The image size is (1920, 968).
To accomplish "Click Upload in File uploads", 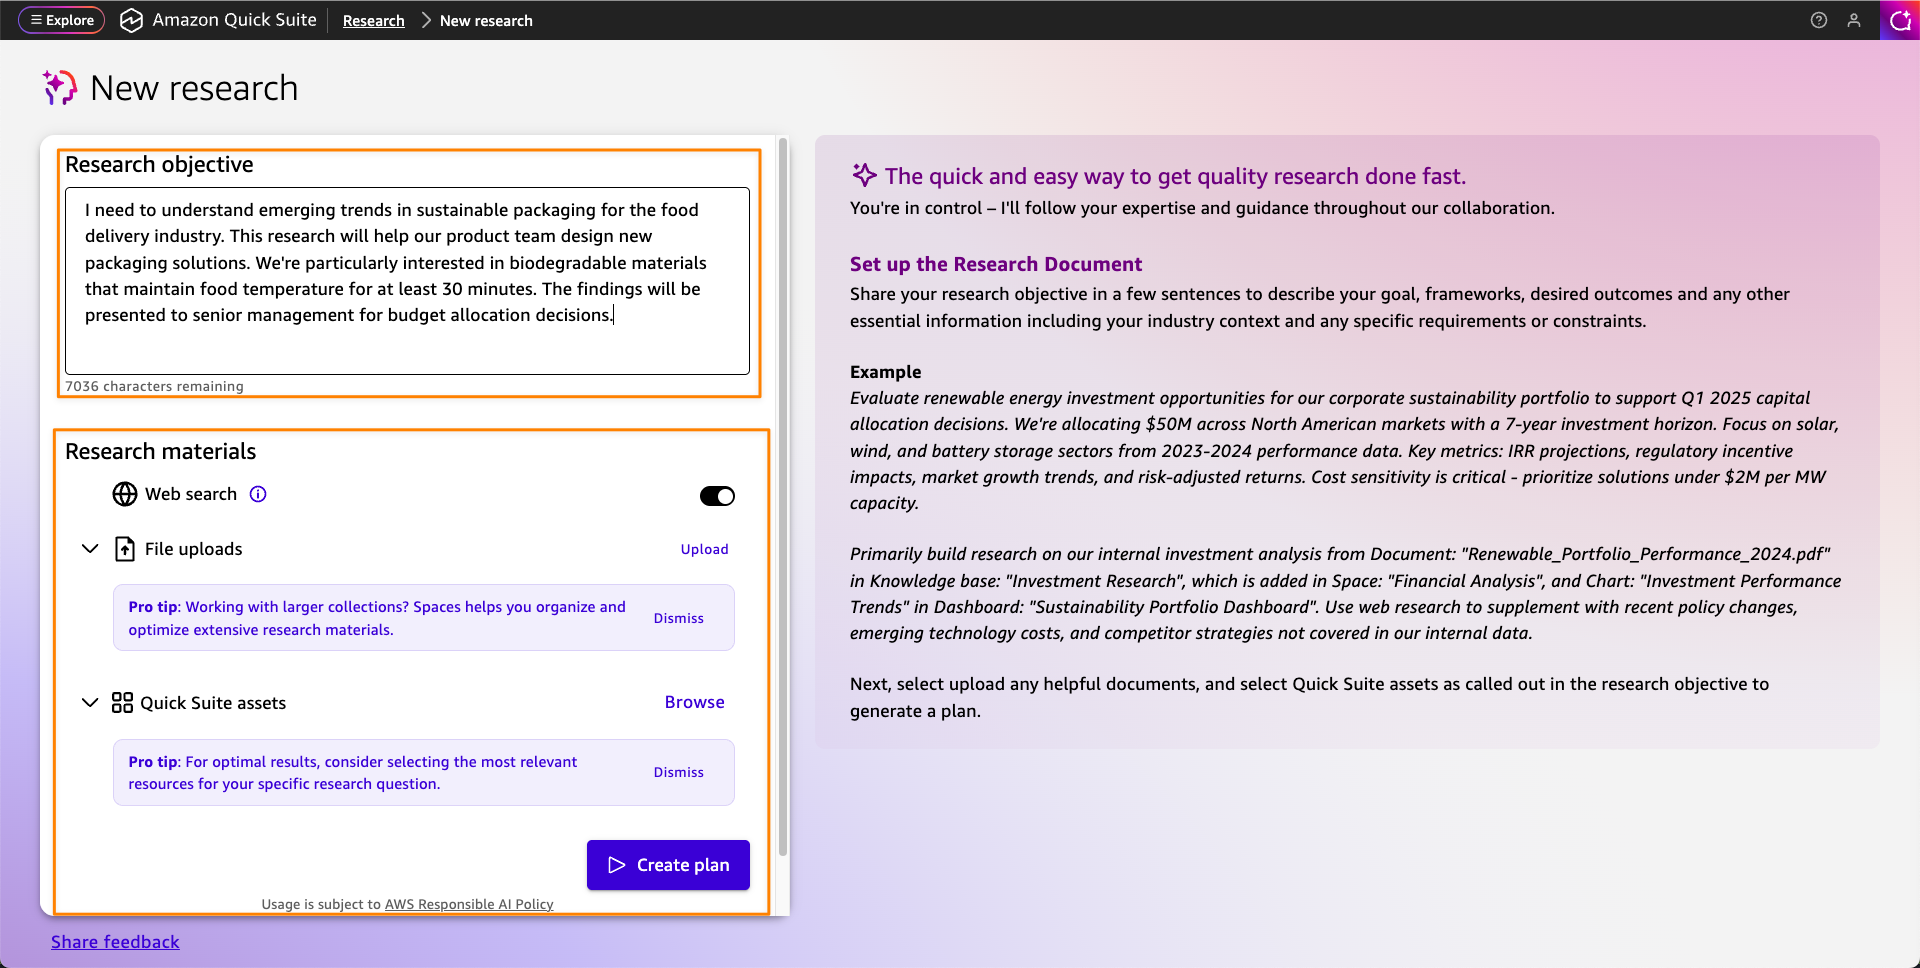I will click(x=704, y=549).
